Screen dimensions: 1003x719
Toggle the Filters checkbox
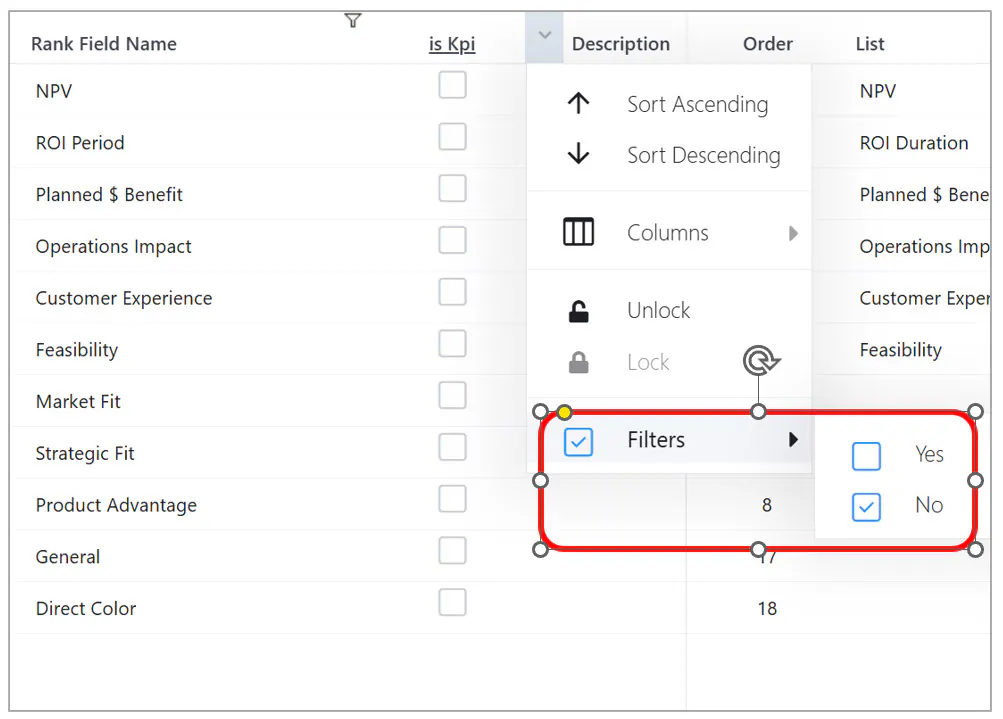coord(578,442)
